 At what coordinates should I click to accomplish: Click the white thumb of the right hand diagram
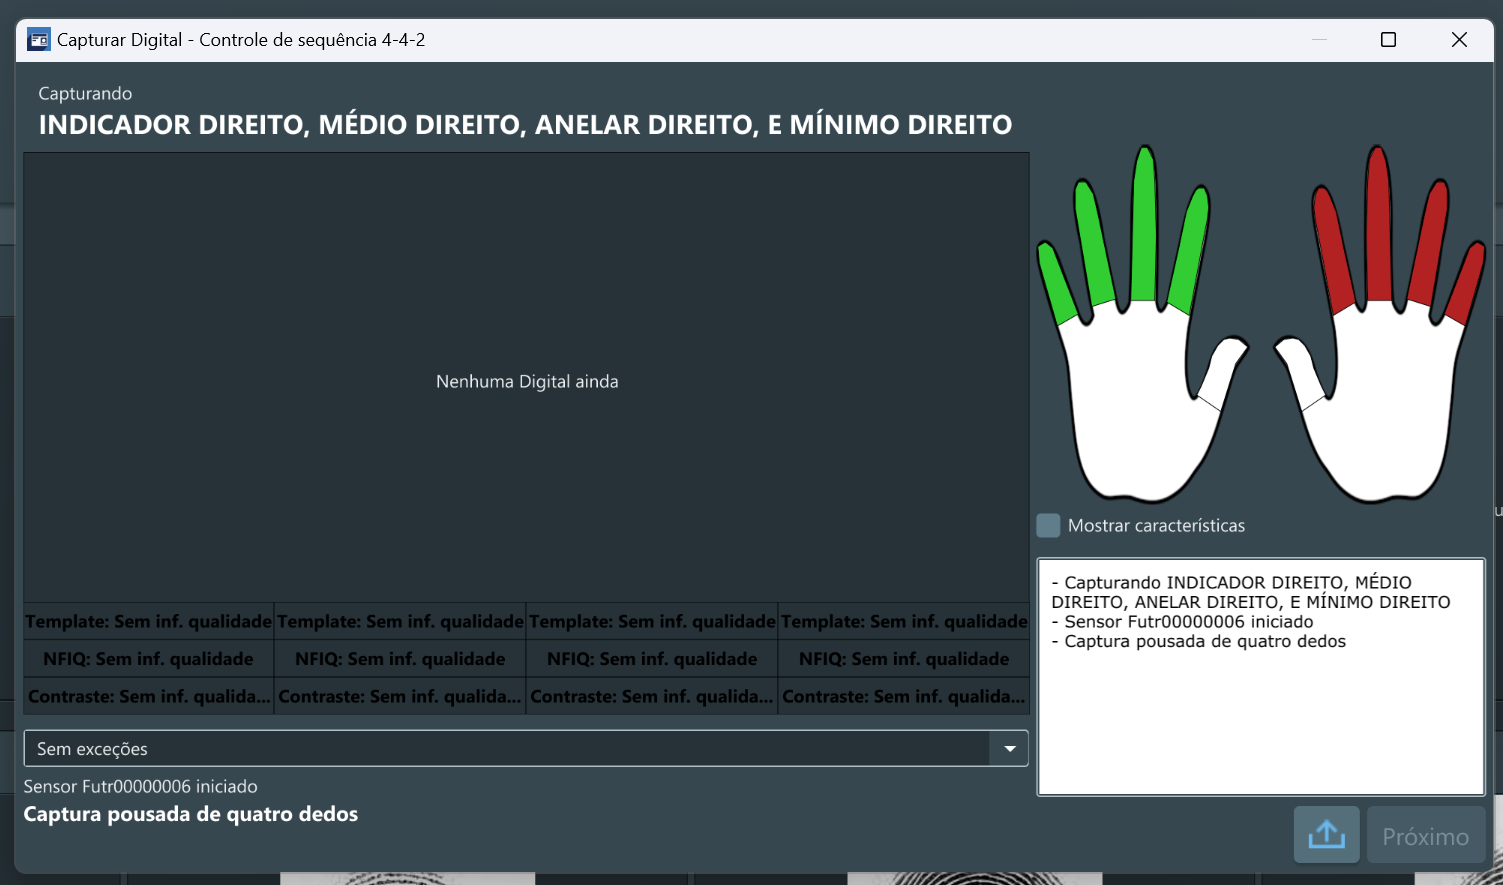[x=1300, y=371]
